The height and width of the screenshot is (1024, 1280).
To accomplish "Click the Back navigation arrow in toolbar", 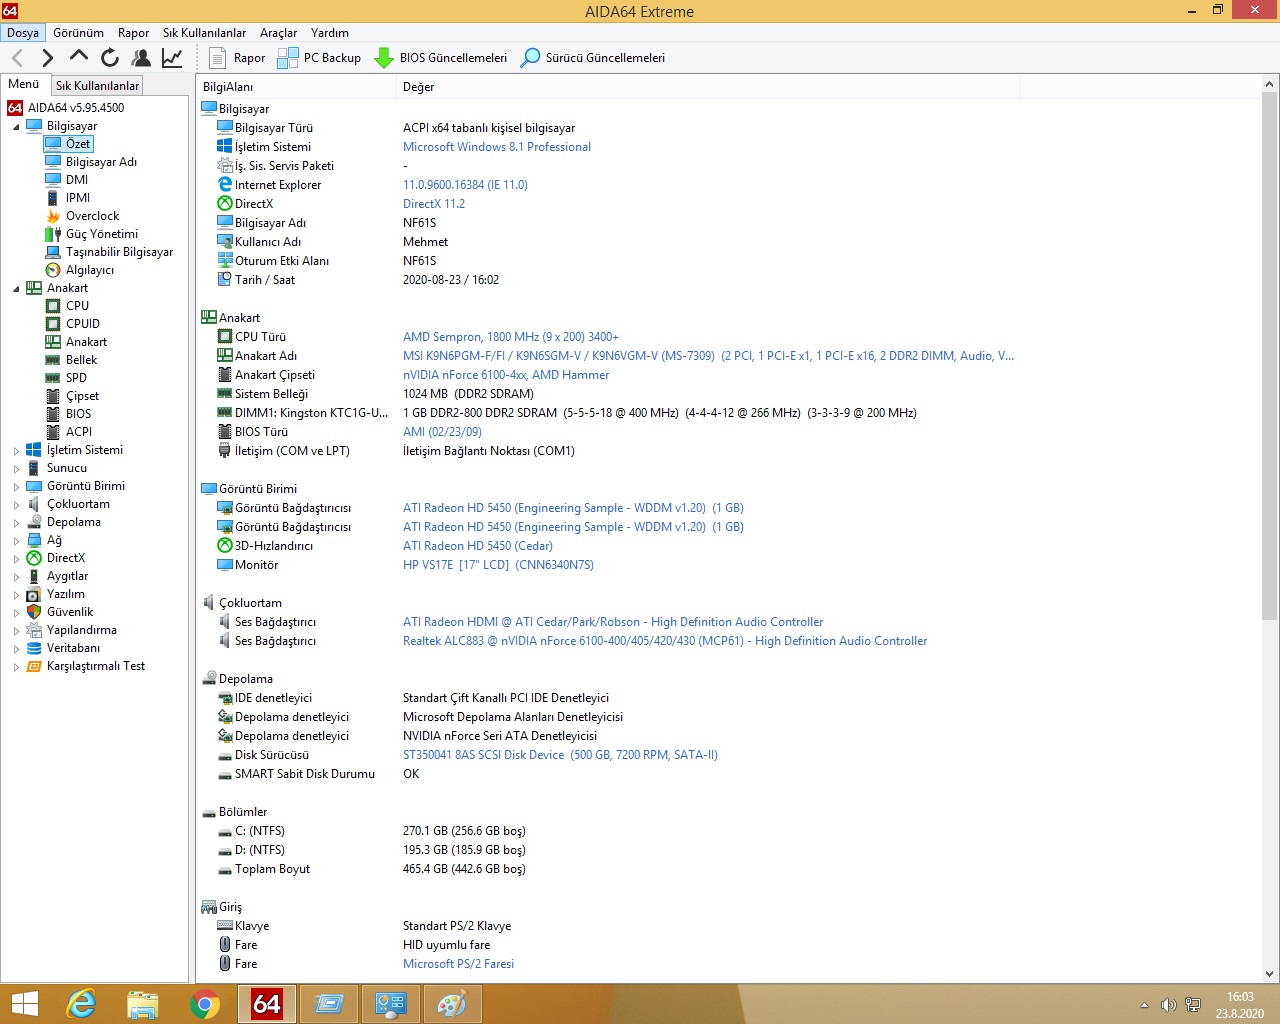I will (17, 58).
